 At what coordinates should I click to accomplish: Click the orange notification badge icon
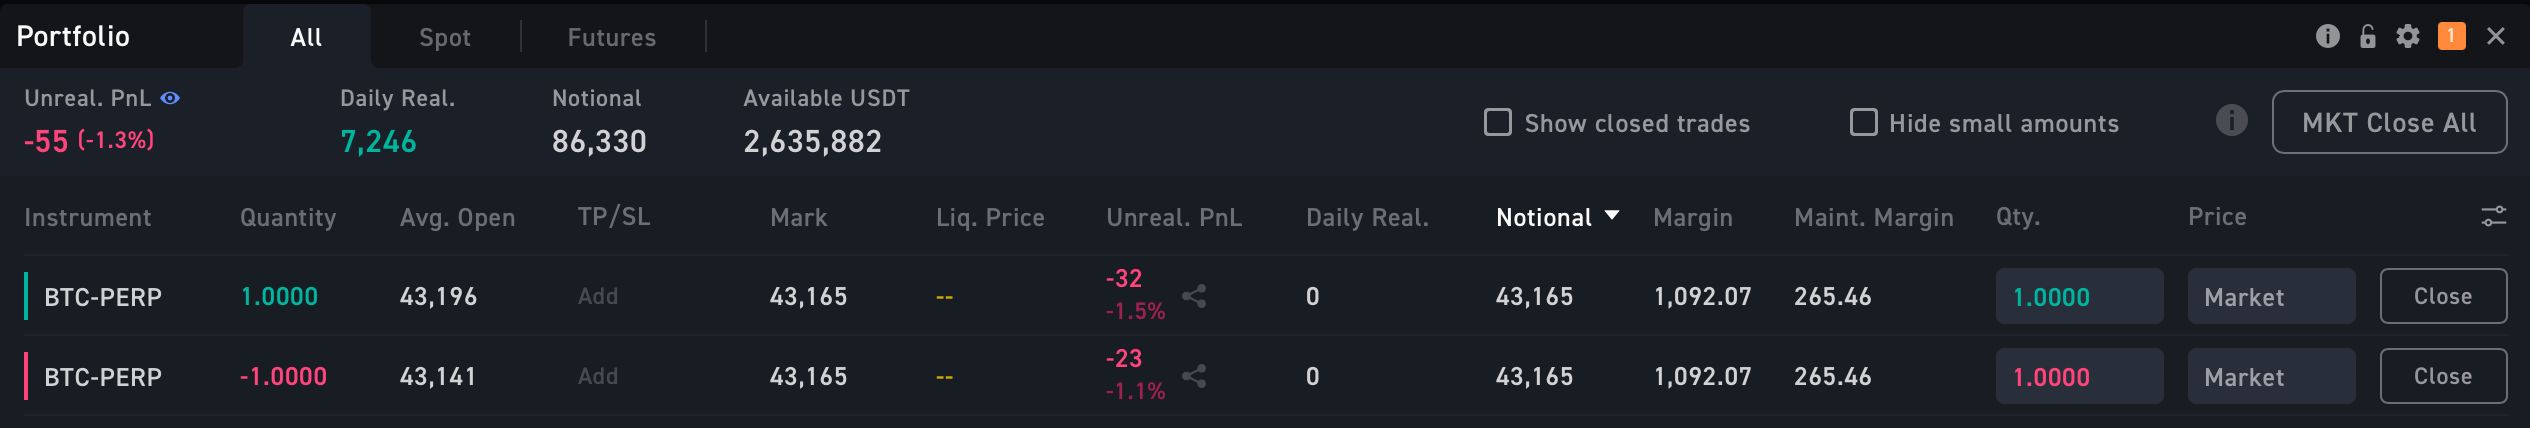2451,36
